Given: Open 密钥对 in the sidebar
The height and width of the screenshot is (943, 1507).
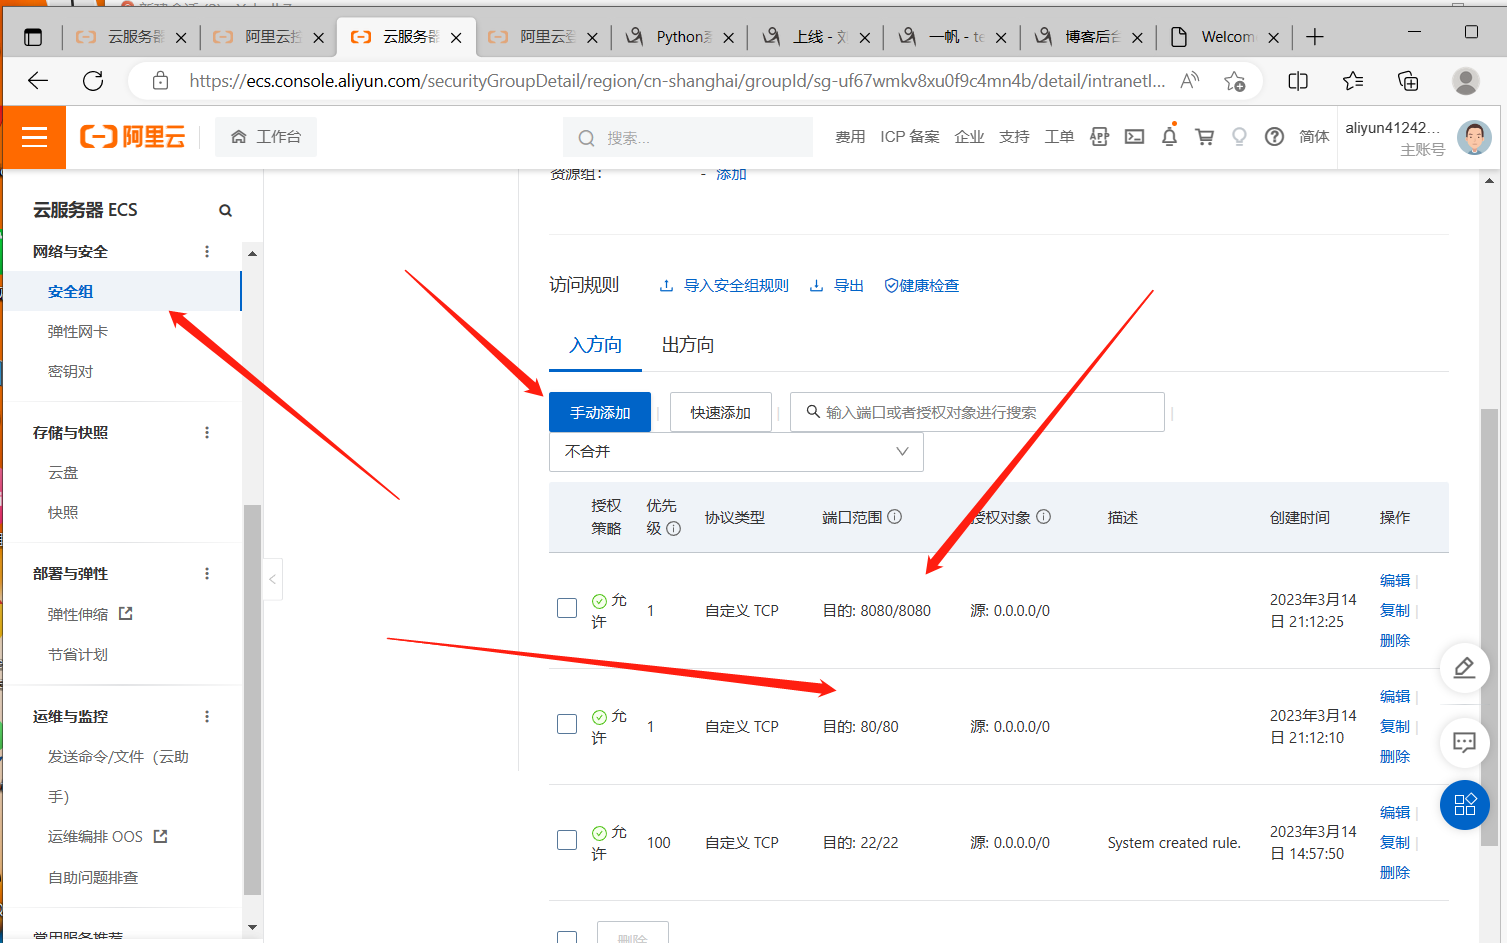Looking at the screenshot, I should tap(70, 372).
